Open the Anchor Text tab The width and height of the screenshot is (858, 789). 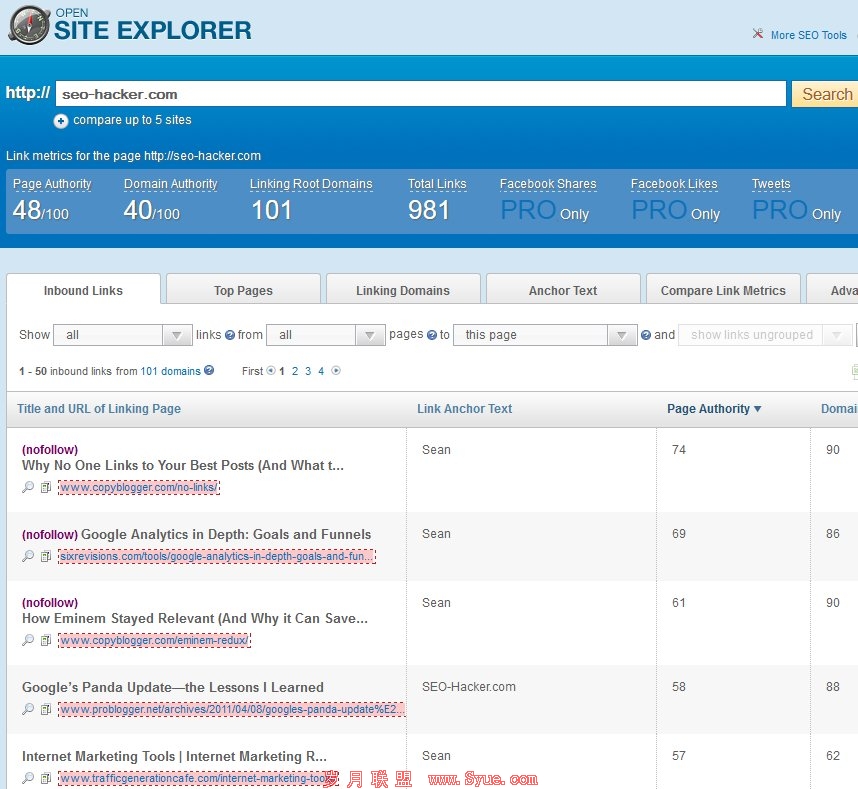[x=563, y=290]
